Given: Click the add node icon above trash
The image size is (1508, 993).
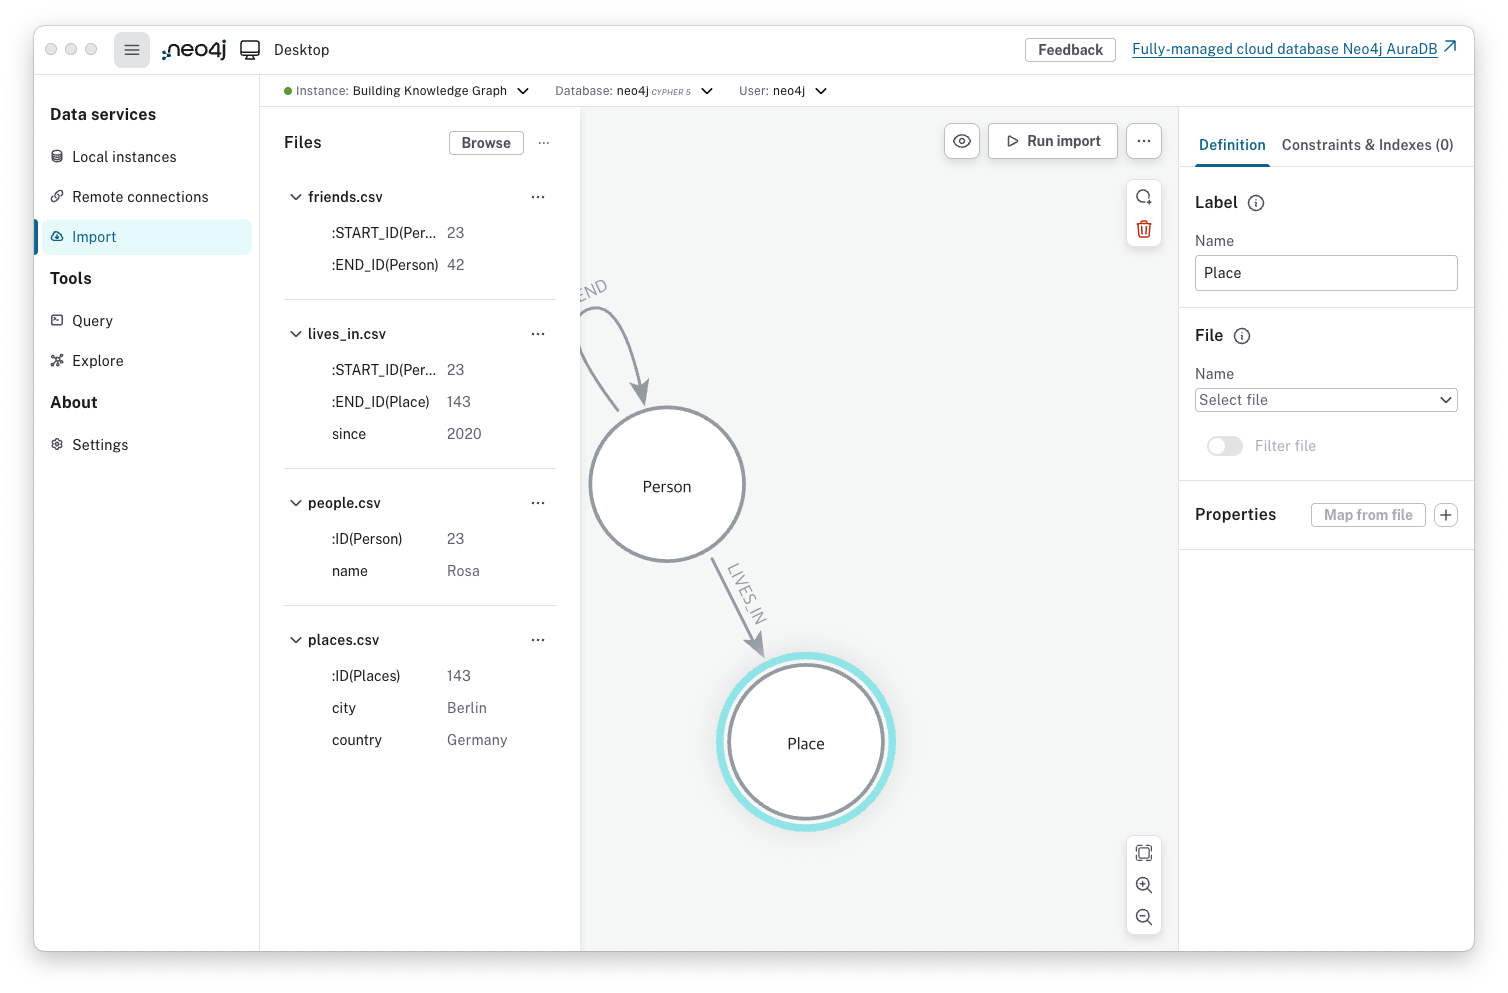Looking at the screenshot, I should click(x=1144, y=197).
